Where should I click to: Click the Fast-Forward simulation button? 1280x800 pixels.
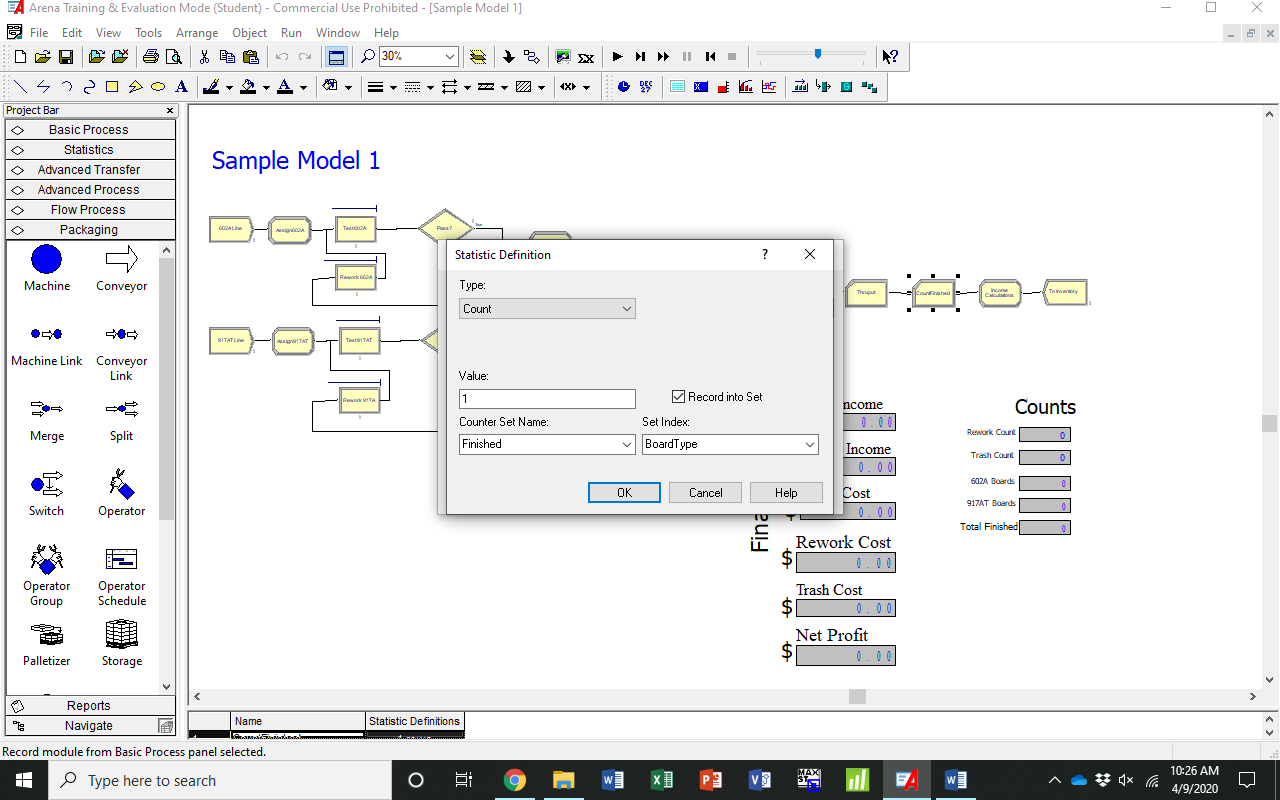tap(663, 57)
